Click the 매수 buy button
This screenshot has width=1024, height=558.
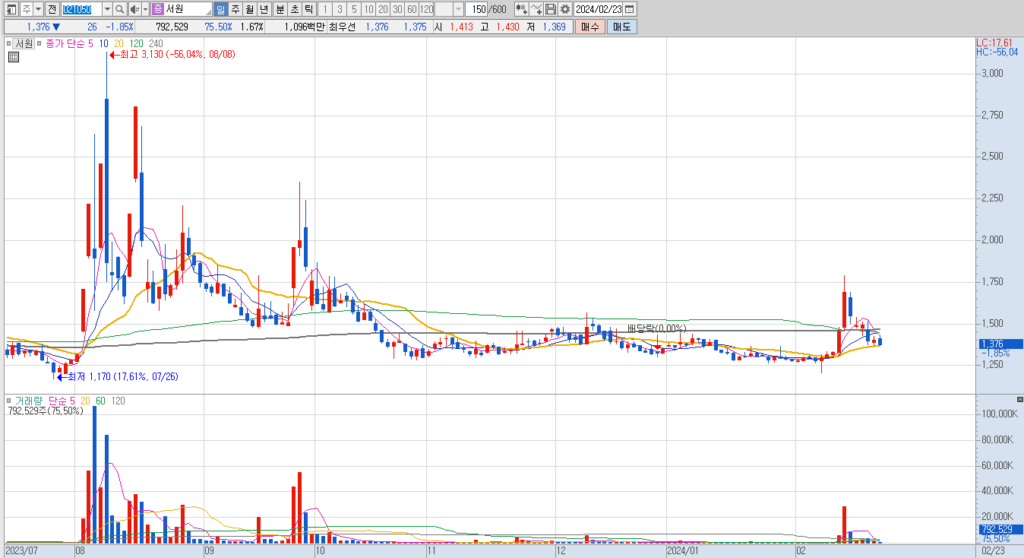(x=590, y=27)
